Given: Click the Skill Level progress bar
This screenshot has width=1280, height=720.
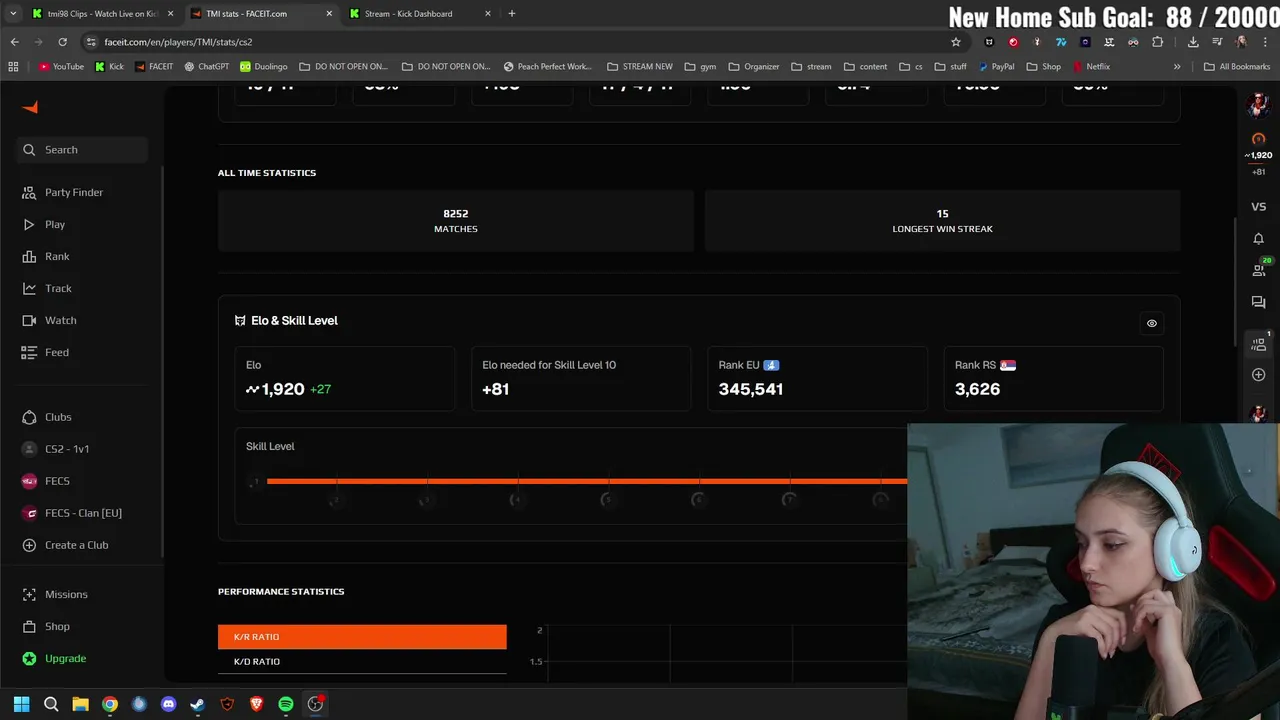Looking at the screenshot, I should click(587, 481).
